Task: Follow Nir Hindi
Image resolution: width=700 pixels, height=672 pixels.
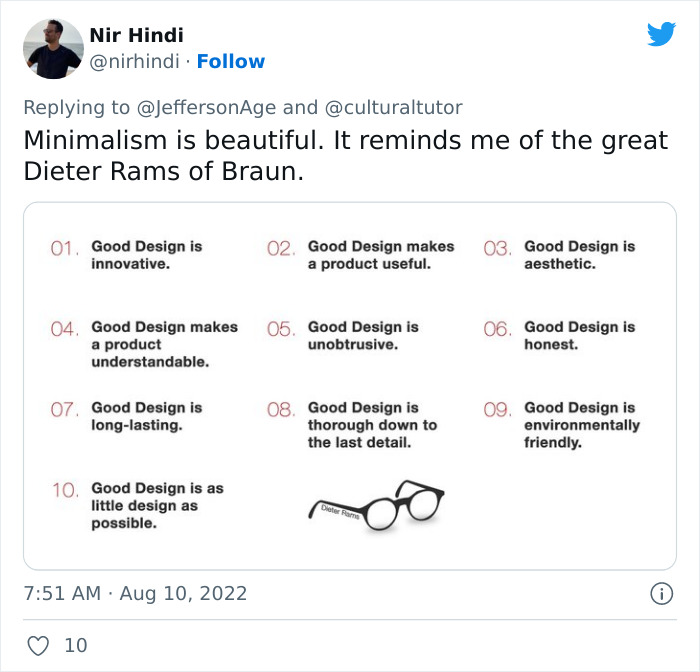Action: click(x=231, y=61)
